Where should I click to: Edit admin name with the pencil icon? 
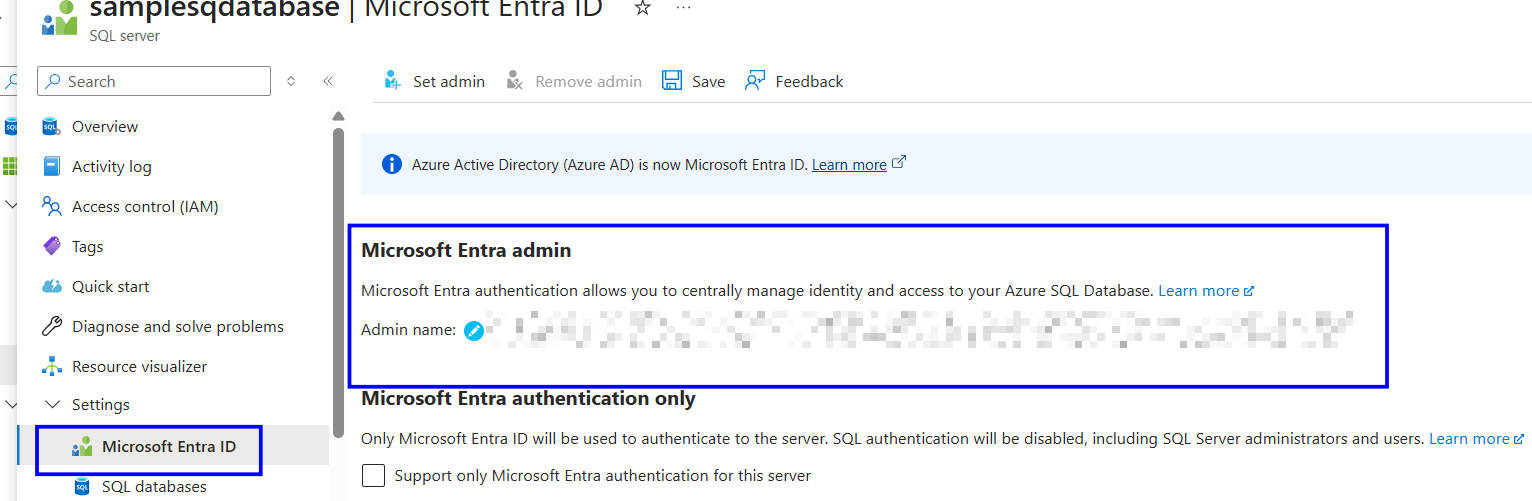click(x=474, y=330)
